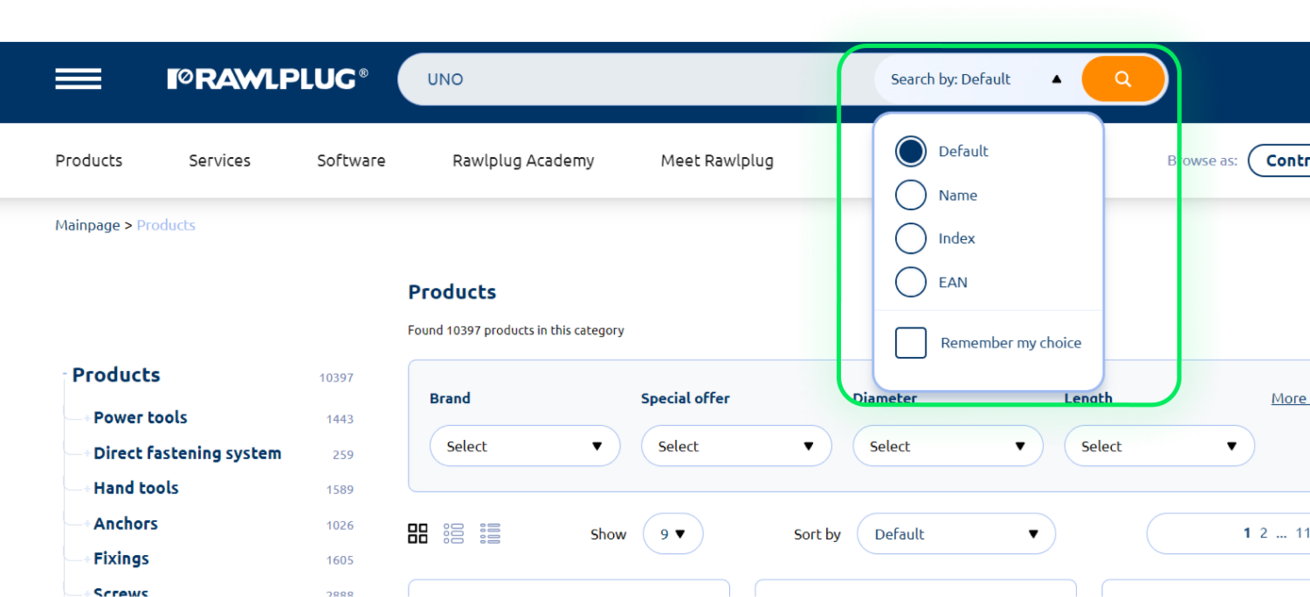Select the Index search radio button
The width and height of the screenshot is (1310, 597).
pos(910,238)
